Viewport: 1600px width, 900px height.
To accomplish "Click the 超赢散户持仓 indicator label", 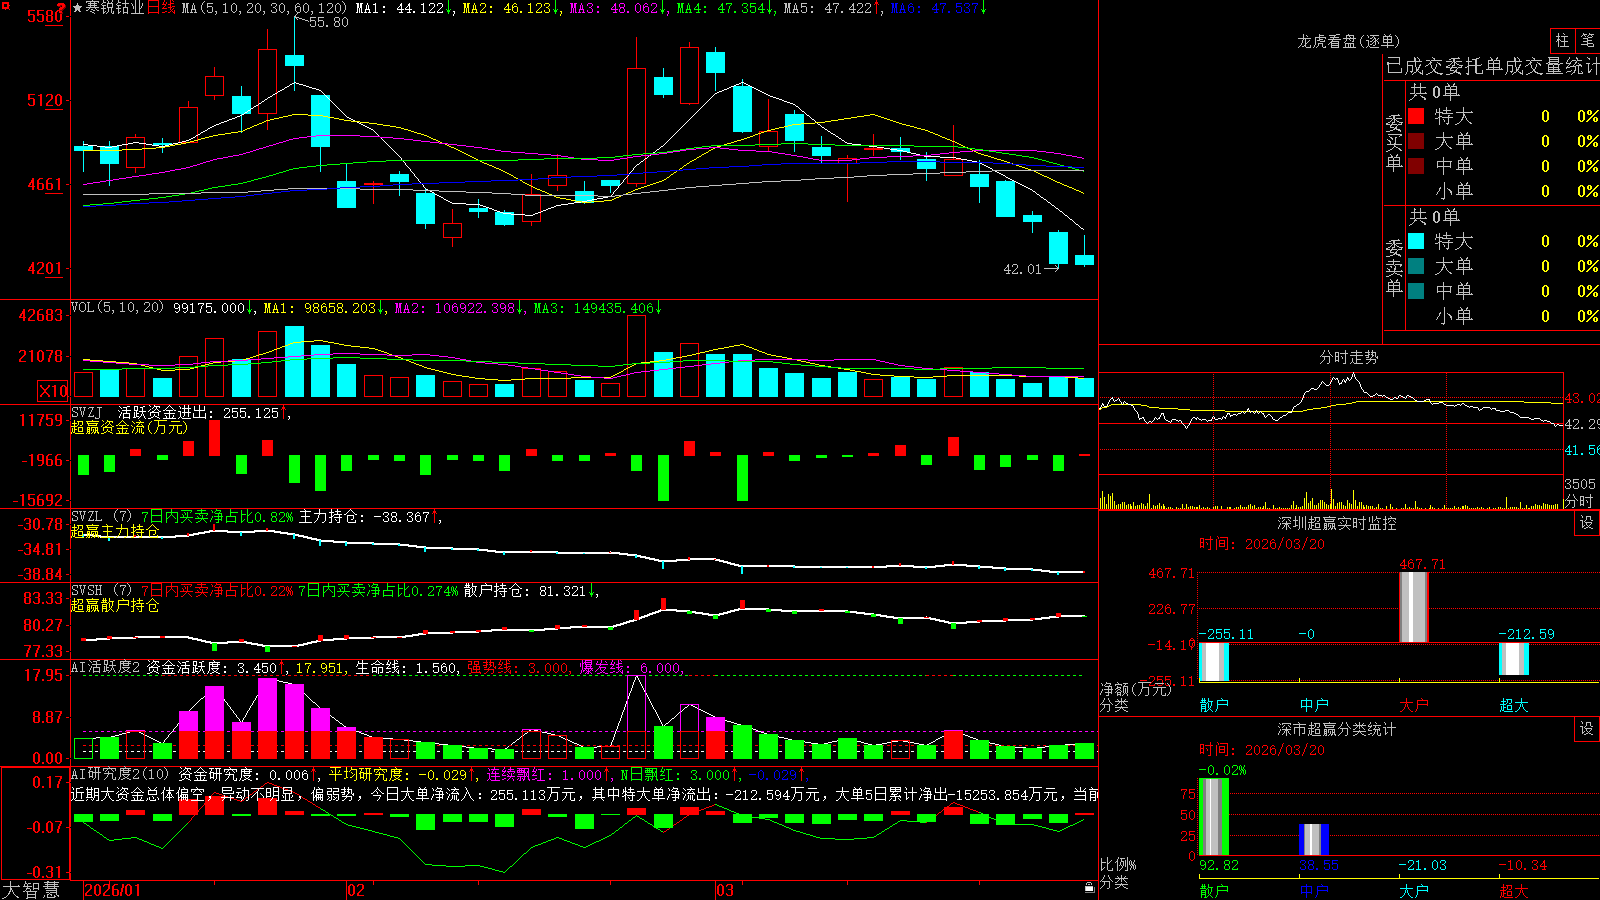I will coord(114,605).
